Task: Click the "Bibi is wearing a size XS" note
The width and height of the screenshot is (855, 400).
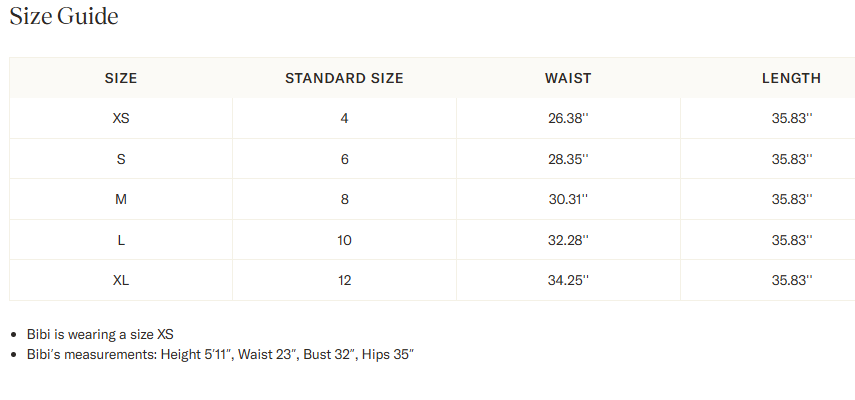Action: point(100,334)
